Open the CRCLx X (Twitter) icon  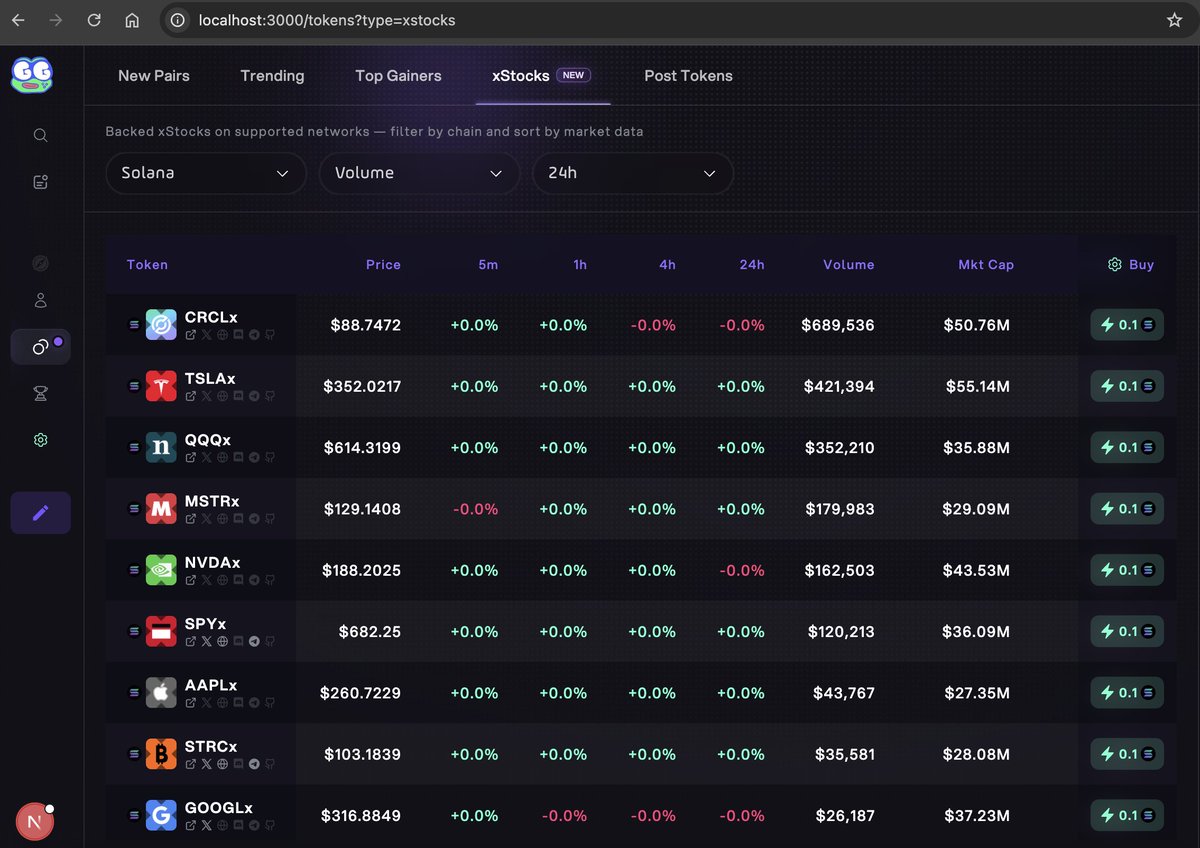207,335
